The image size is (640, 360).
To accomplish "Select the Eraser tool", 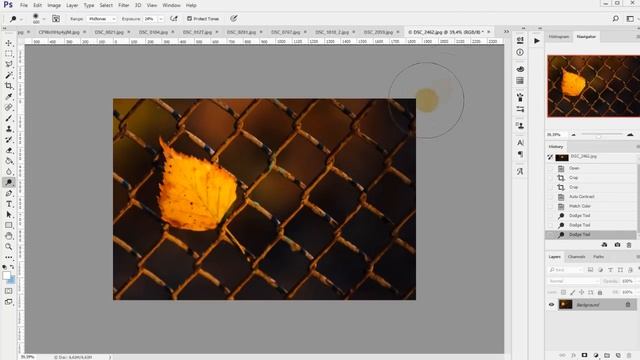I will click(9, 150).
